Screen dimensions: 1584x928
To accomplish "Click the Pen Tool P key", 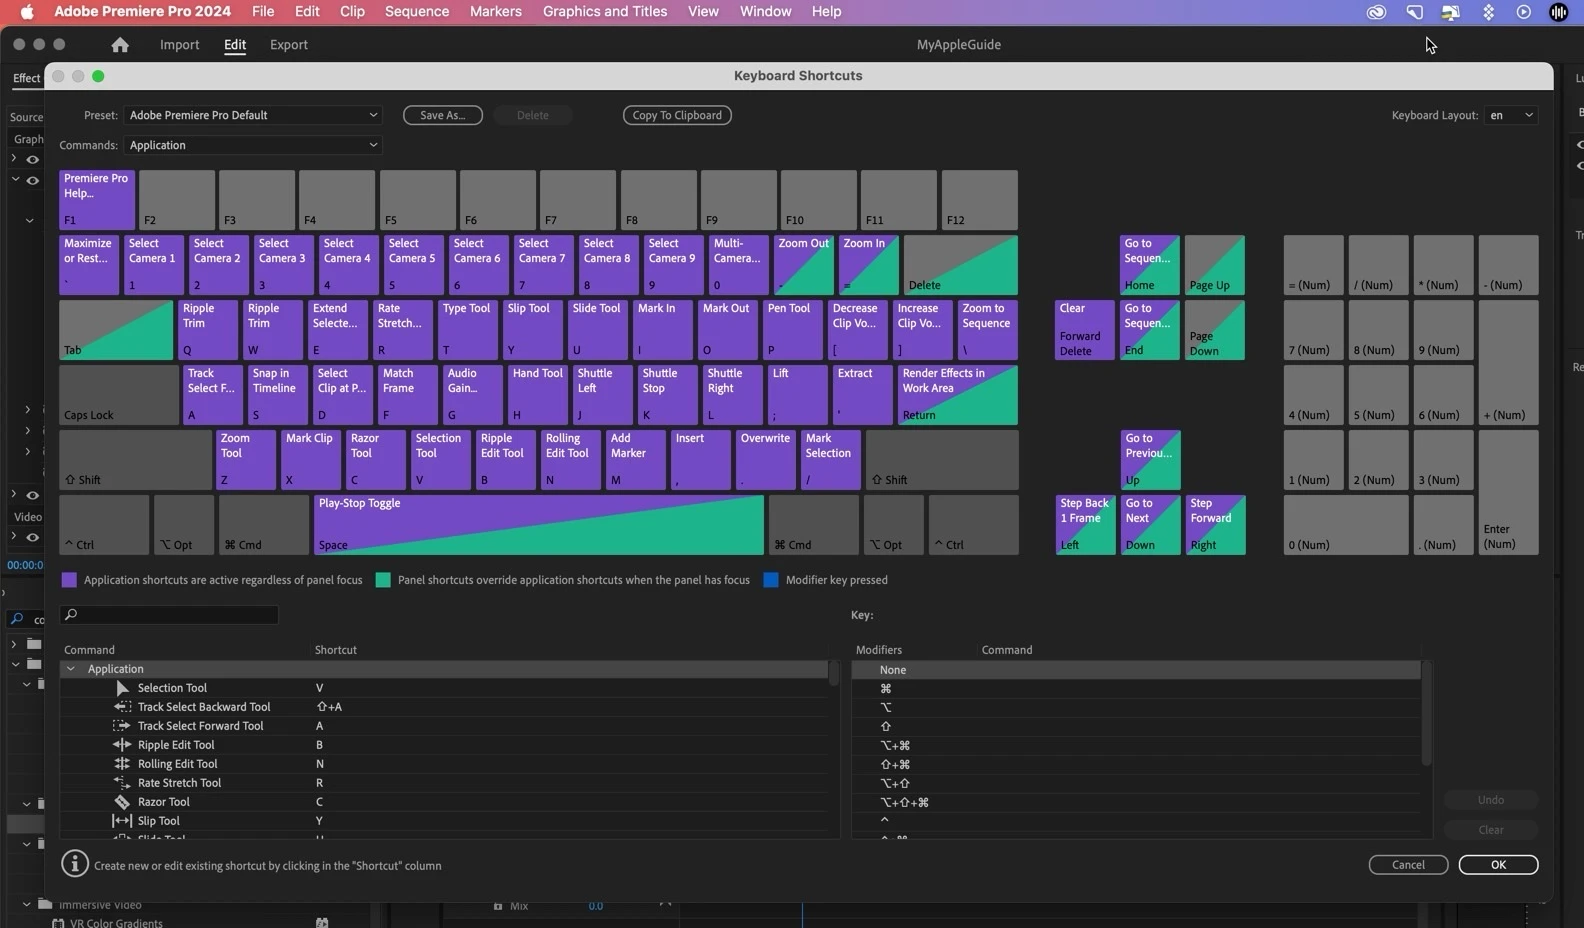I will click(795, 330).
